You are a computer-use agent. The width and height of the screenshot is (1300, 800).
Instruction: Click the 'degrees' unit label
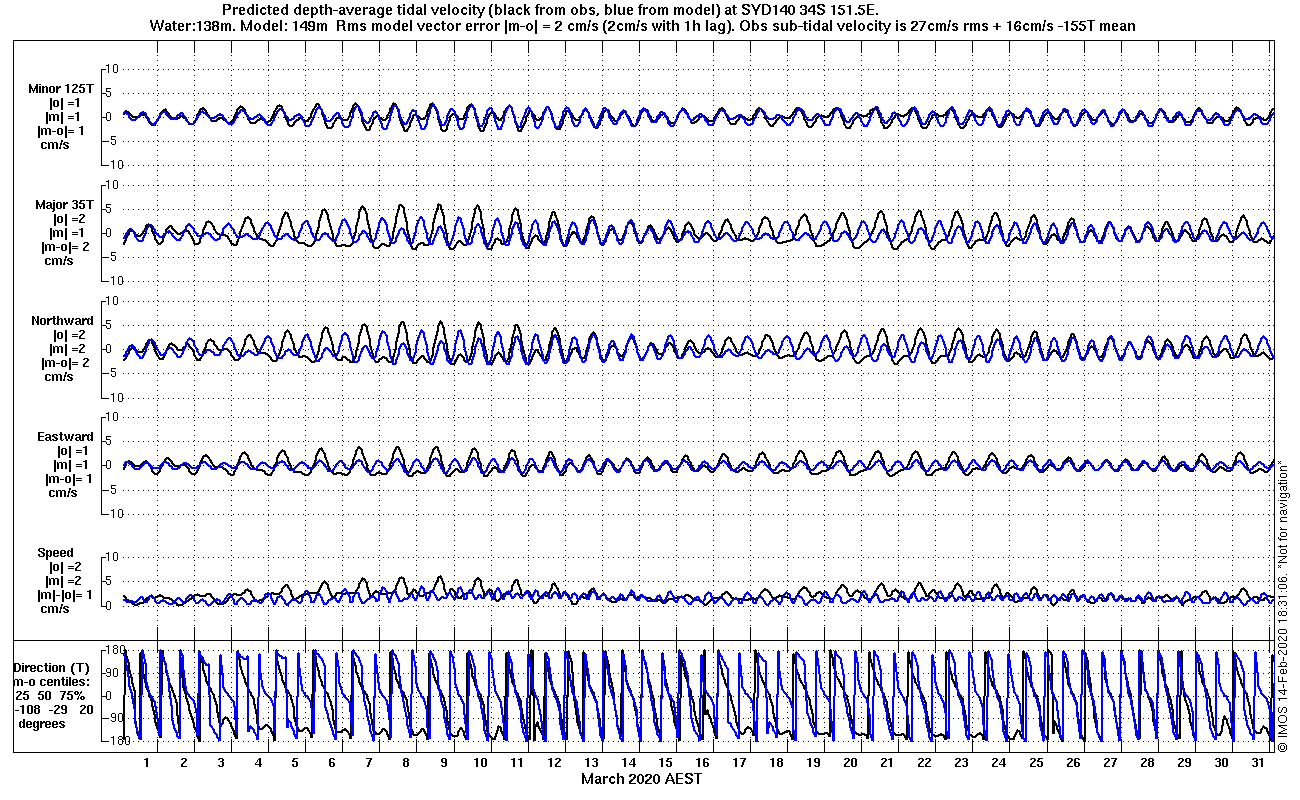pos(42,723)
